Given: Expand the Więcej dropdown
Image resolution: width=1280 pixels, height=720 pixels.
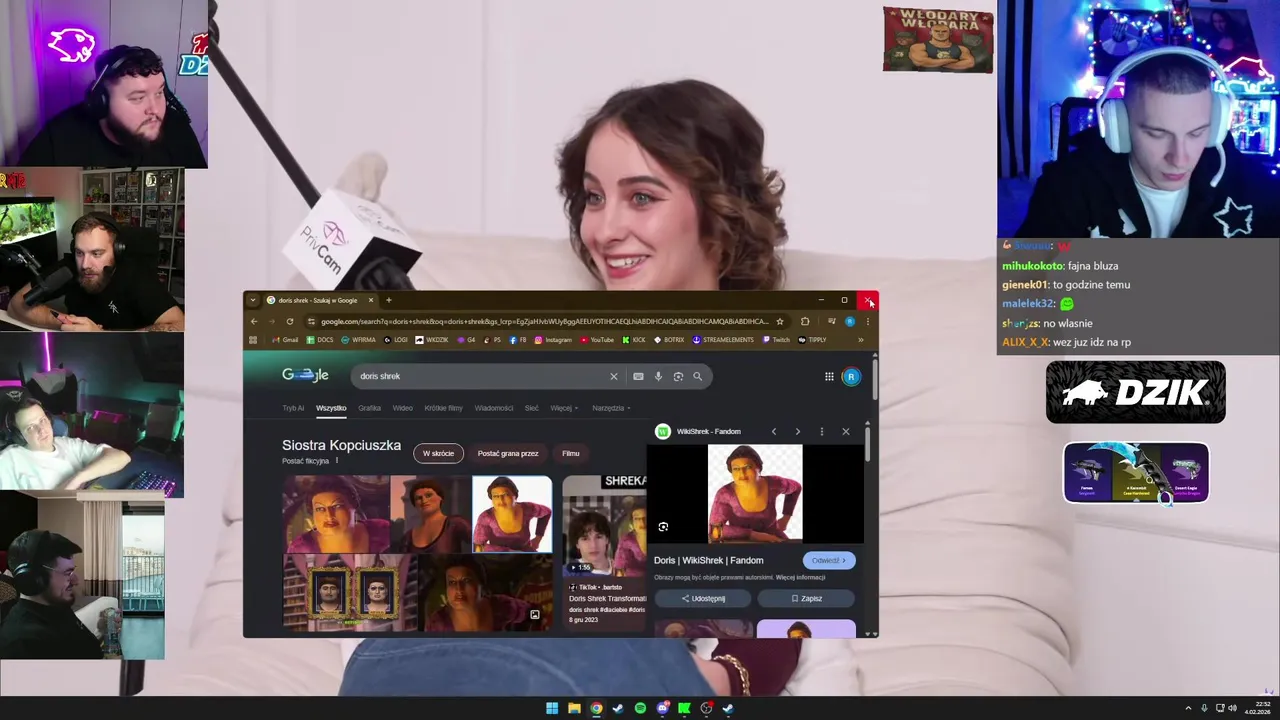Looking at the screenshot, I should [564, 408].
